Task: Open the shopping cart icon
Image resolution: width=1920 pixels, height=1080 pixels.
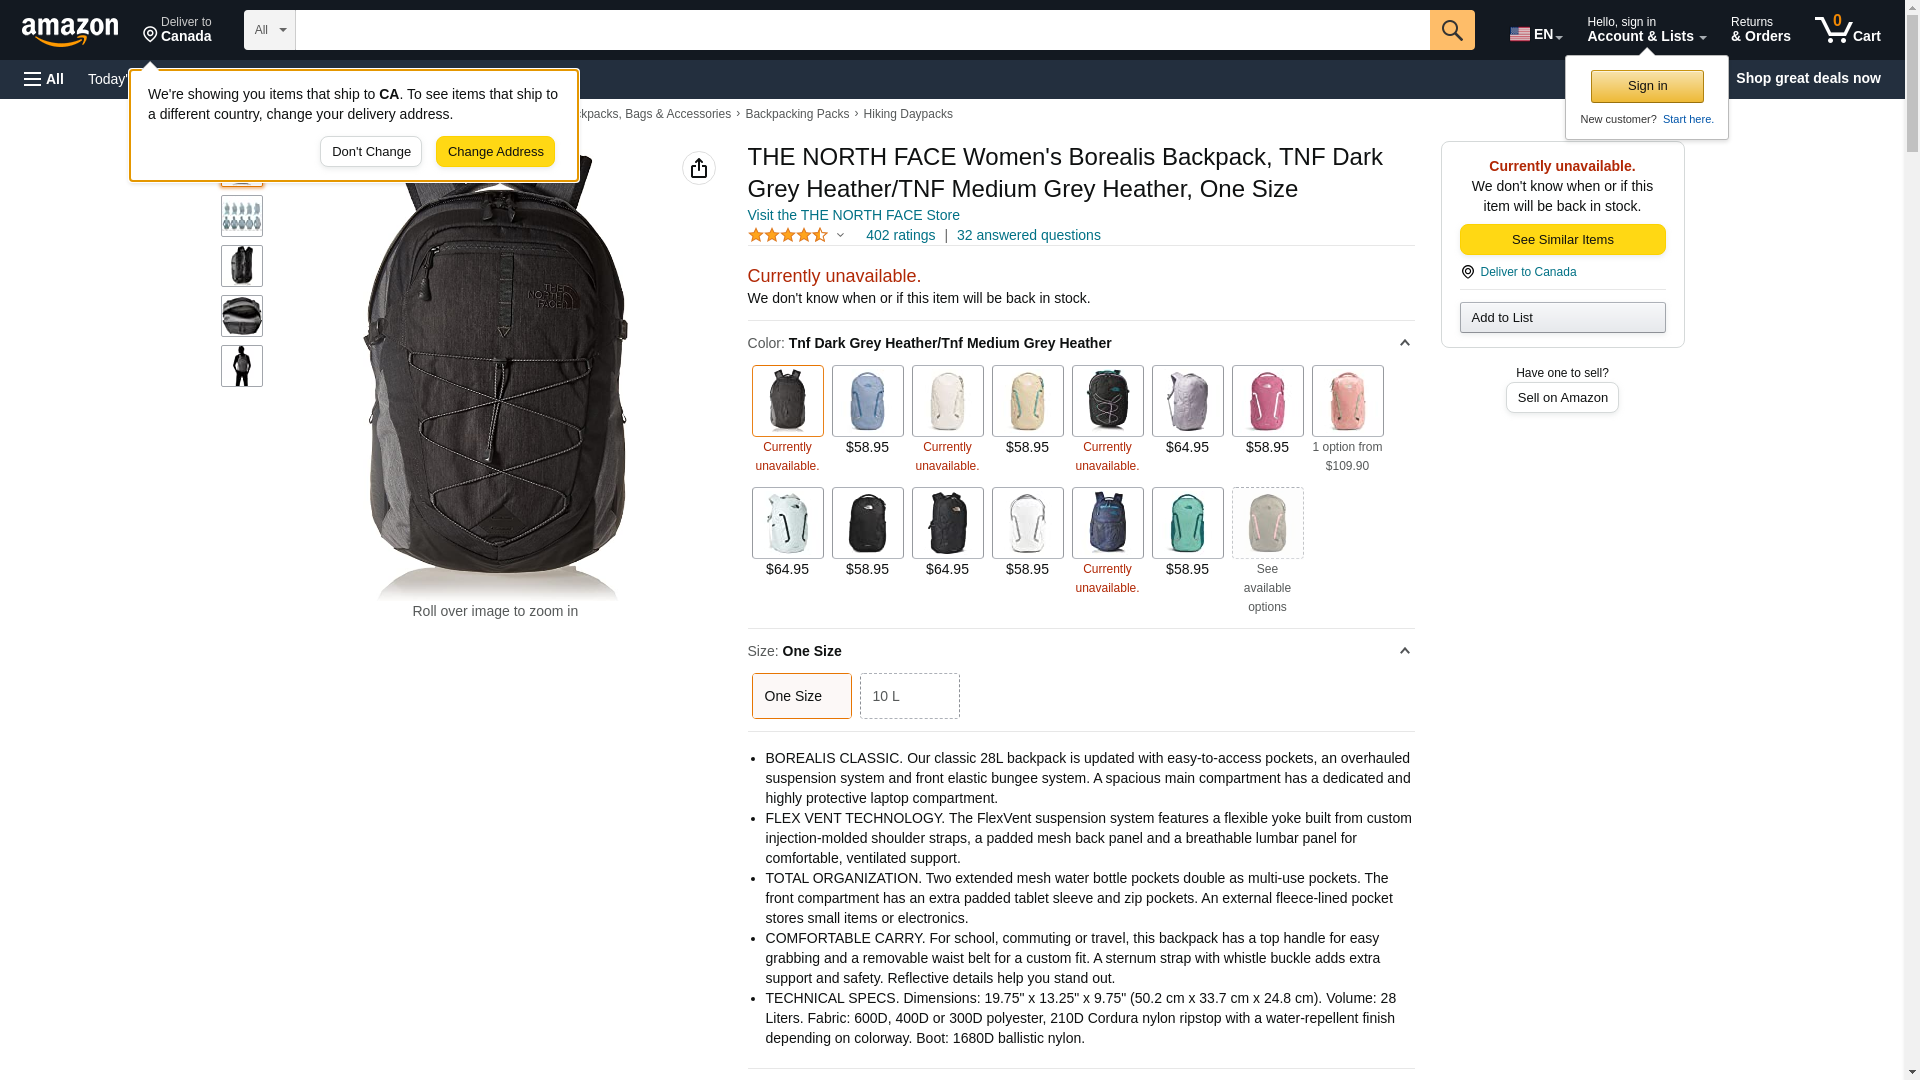Action: (x=1848, y=30)
